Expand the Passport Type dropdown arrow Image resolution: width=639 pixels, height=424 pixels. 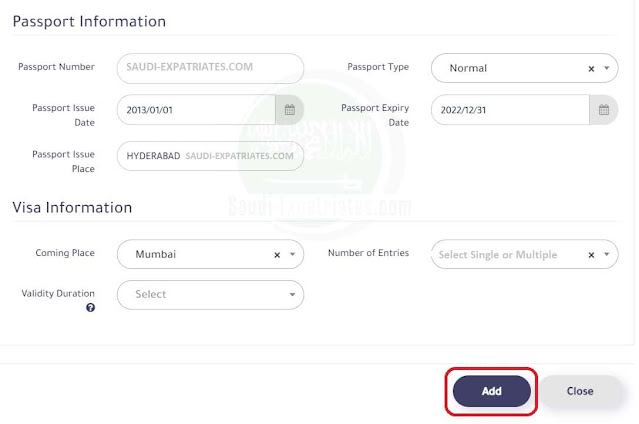[x=606, y=68]
